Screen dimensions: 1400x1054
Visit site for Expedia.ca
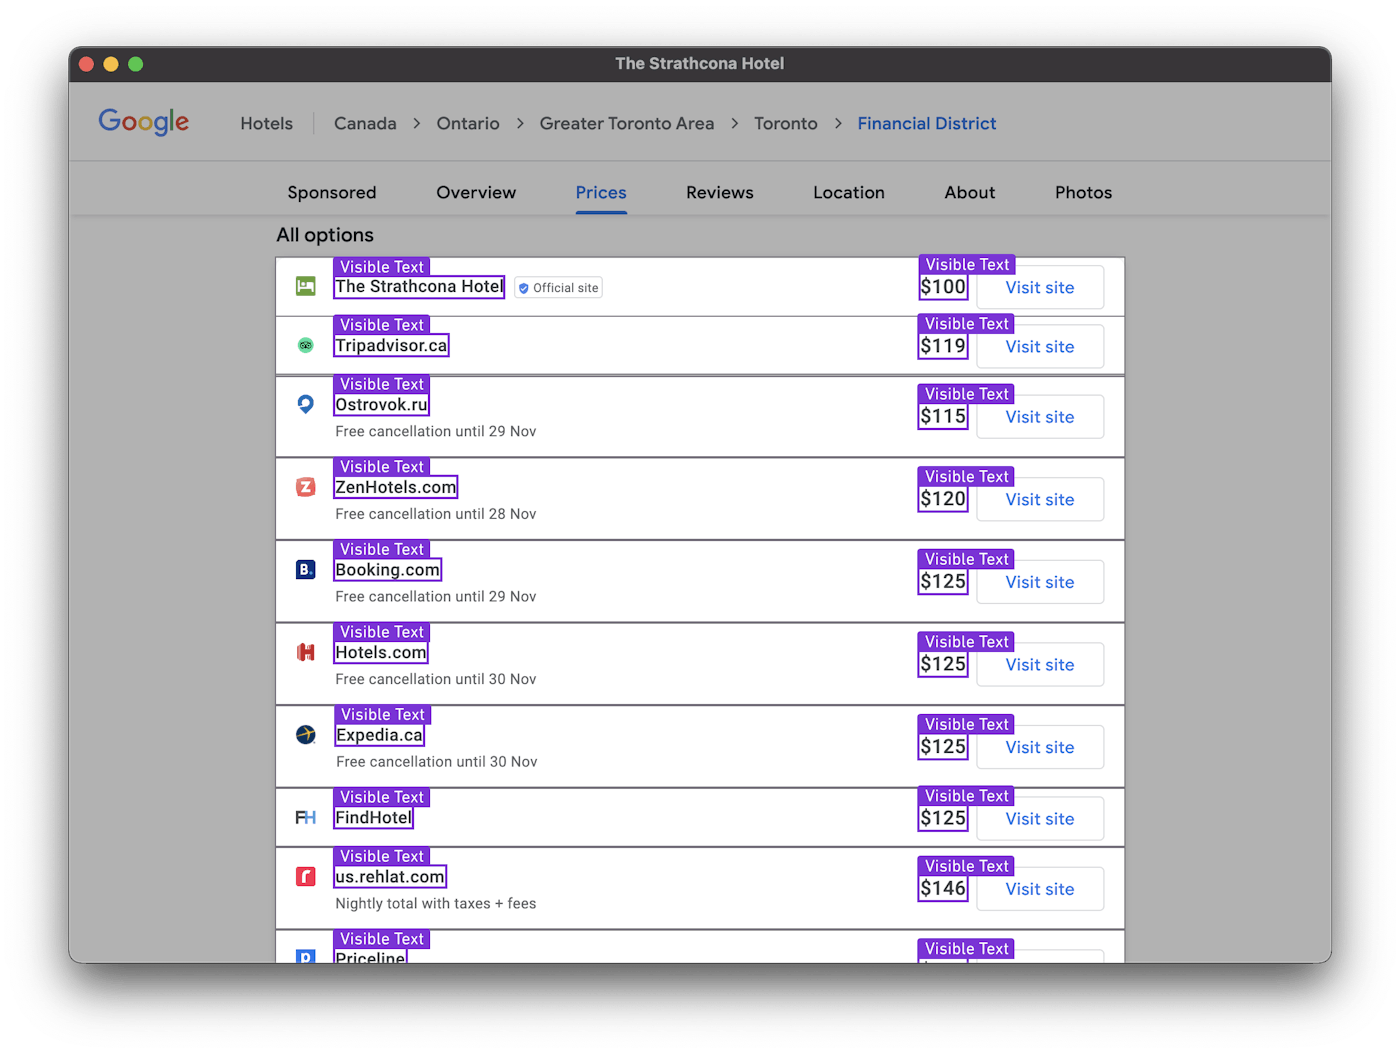tap(1040, 747)
